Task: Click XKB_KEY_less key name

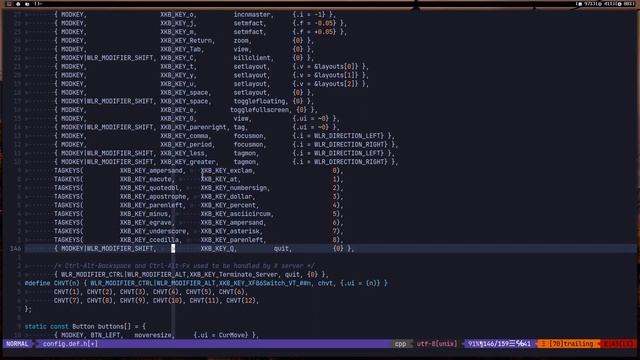Action: 183,153
